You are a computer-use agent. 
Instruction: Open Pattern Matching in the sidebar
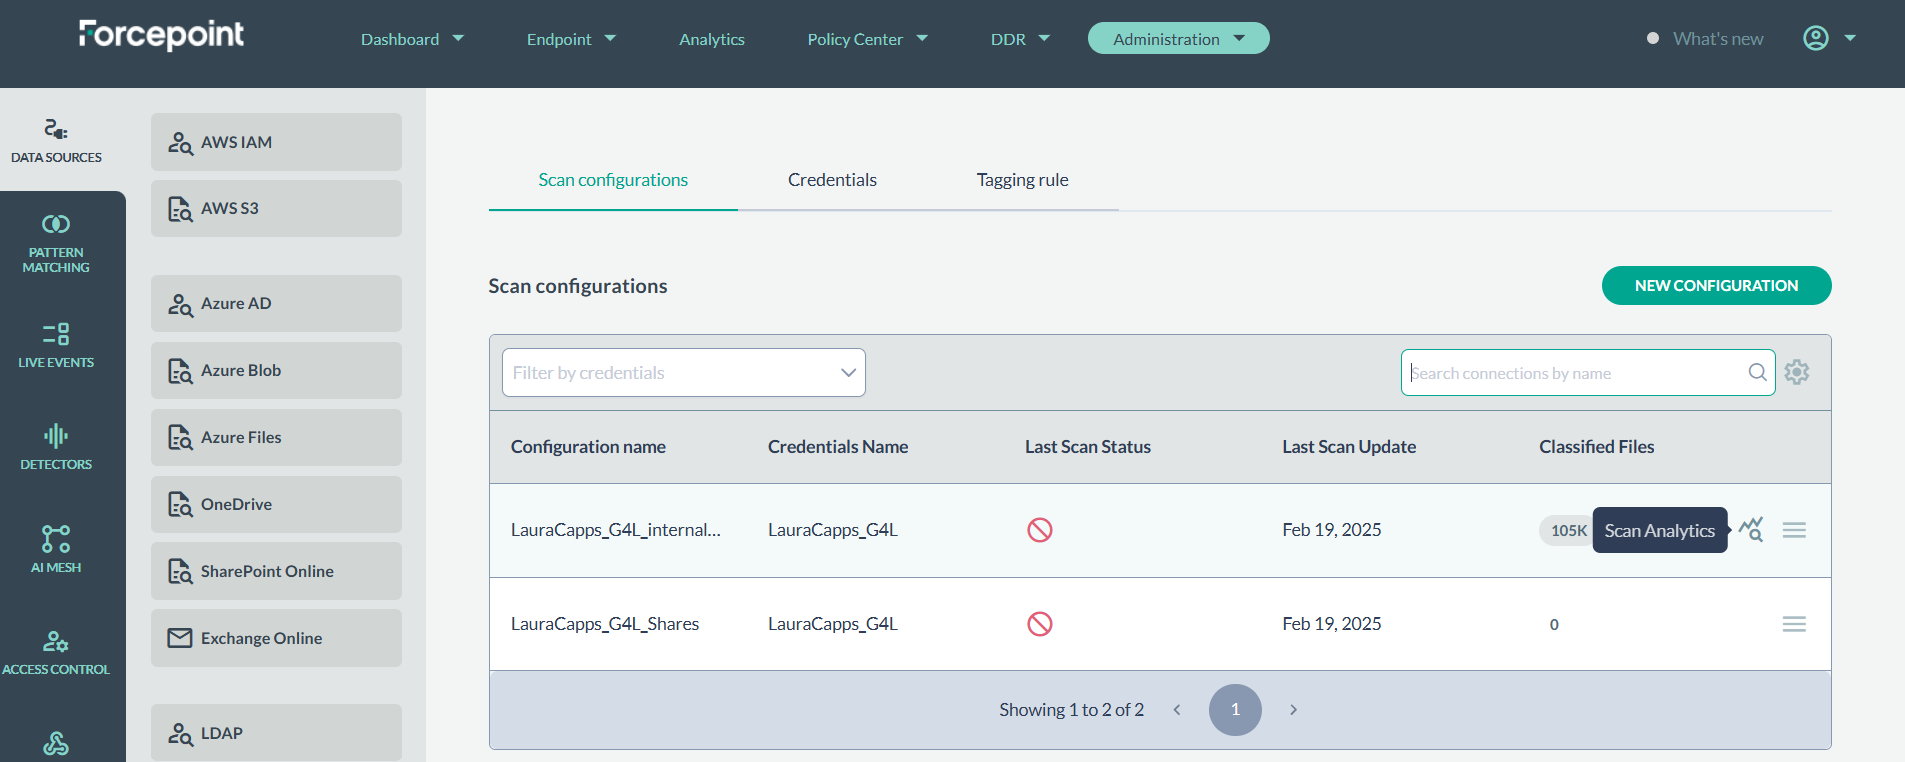tap(56, 243)
